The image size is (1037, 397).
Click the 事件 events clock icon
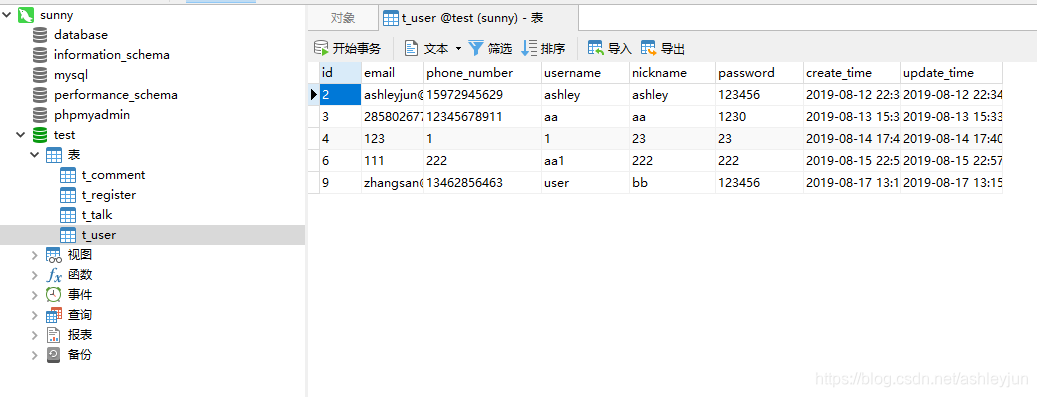(54, 295)
